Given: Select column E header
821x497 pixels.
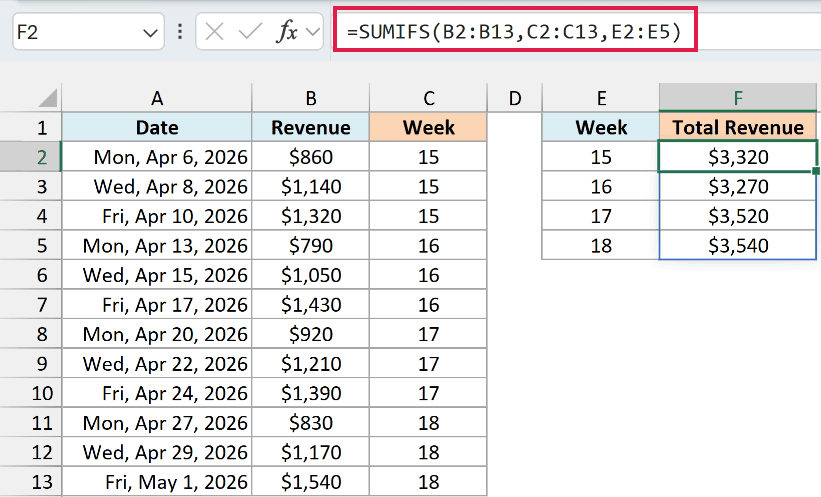Looking at the screenshot, I should click(601, 98).
